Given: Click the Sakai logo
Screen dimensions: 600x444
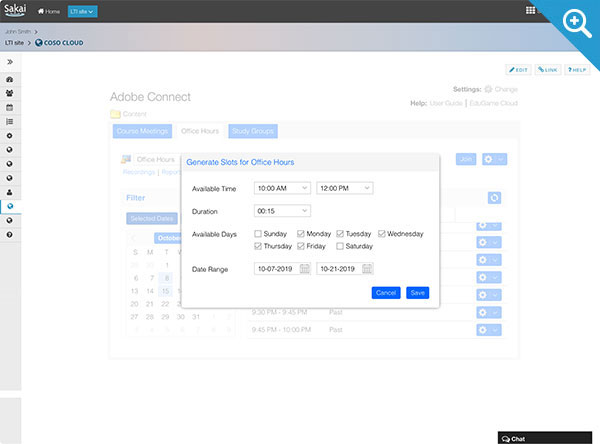Looking at the screenshot, I should click(15, 10).
